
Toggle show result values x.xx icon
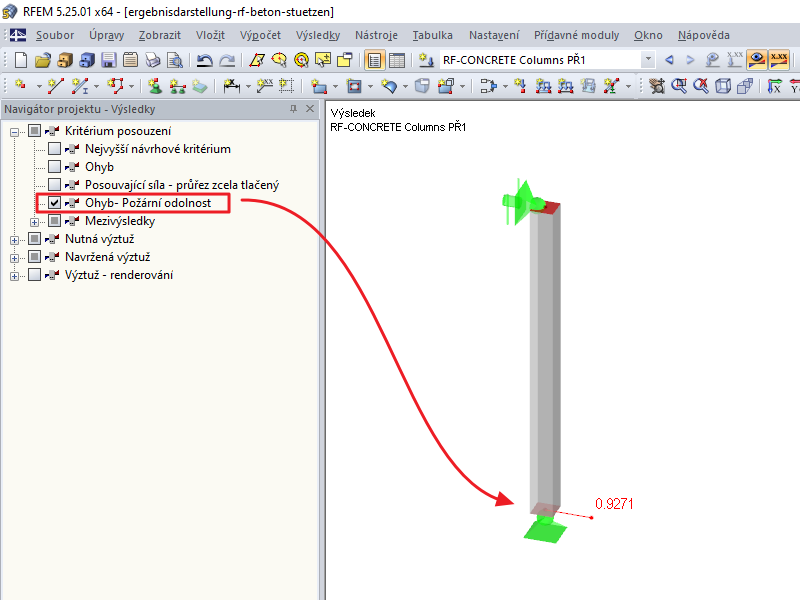tap(779, 60)
